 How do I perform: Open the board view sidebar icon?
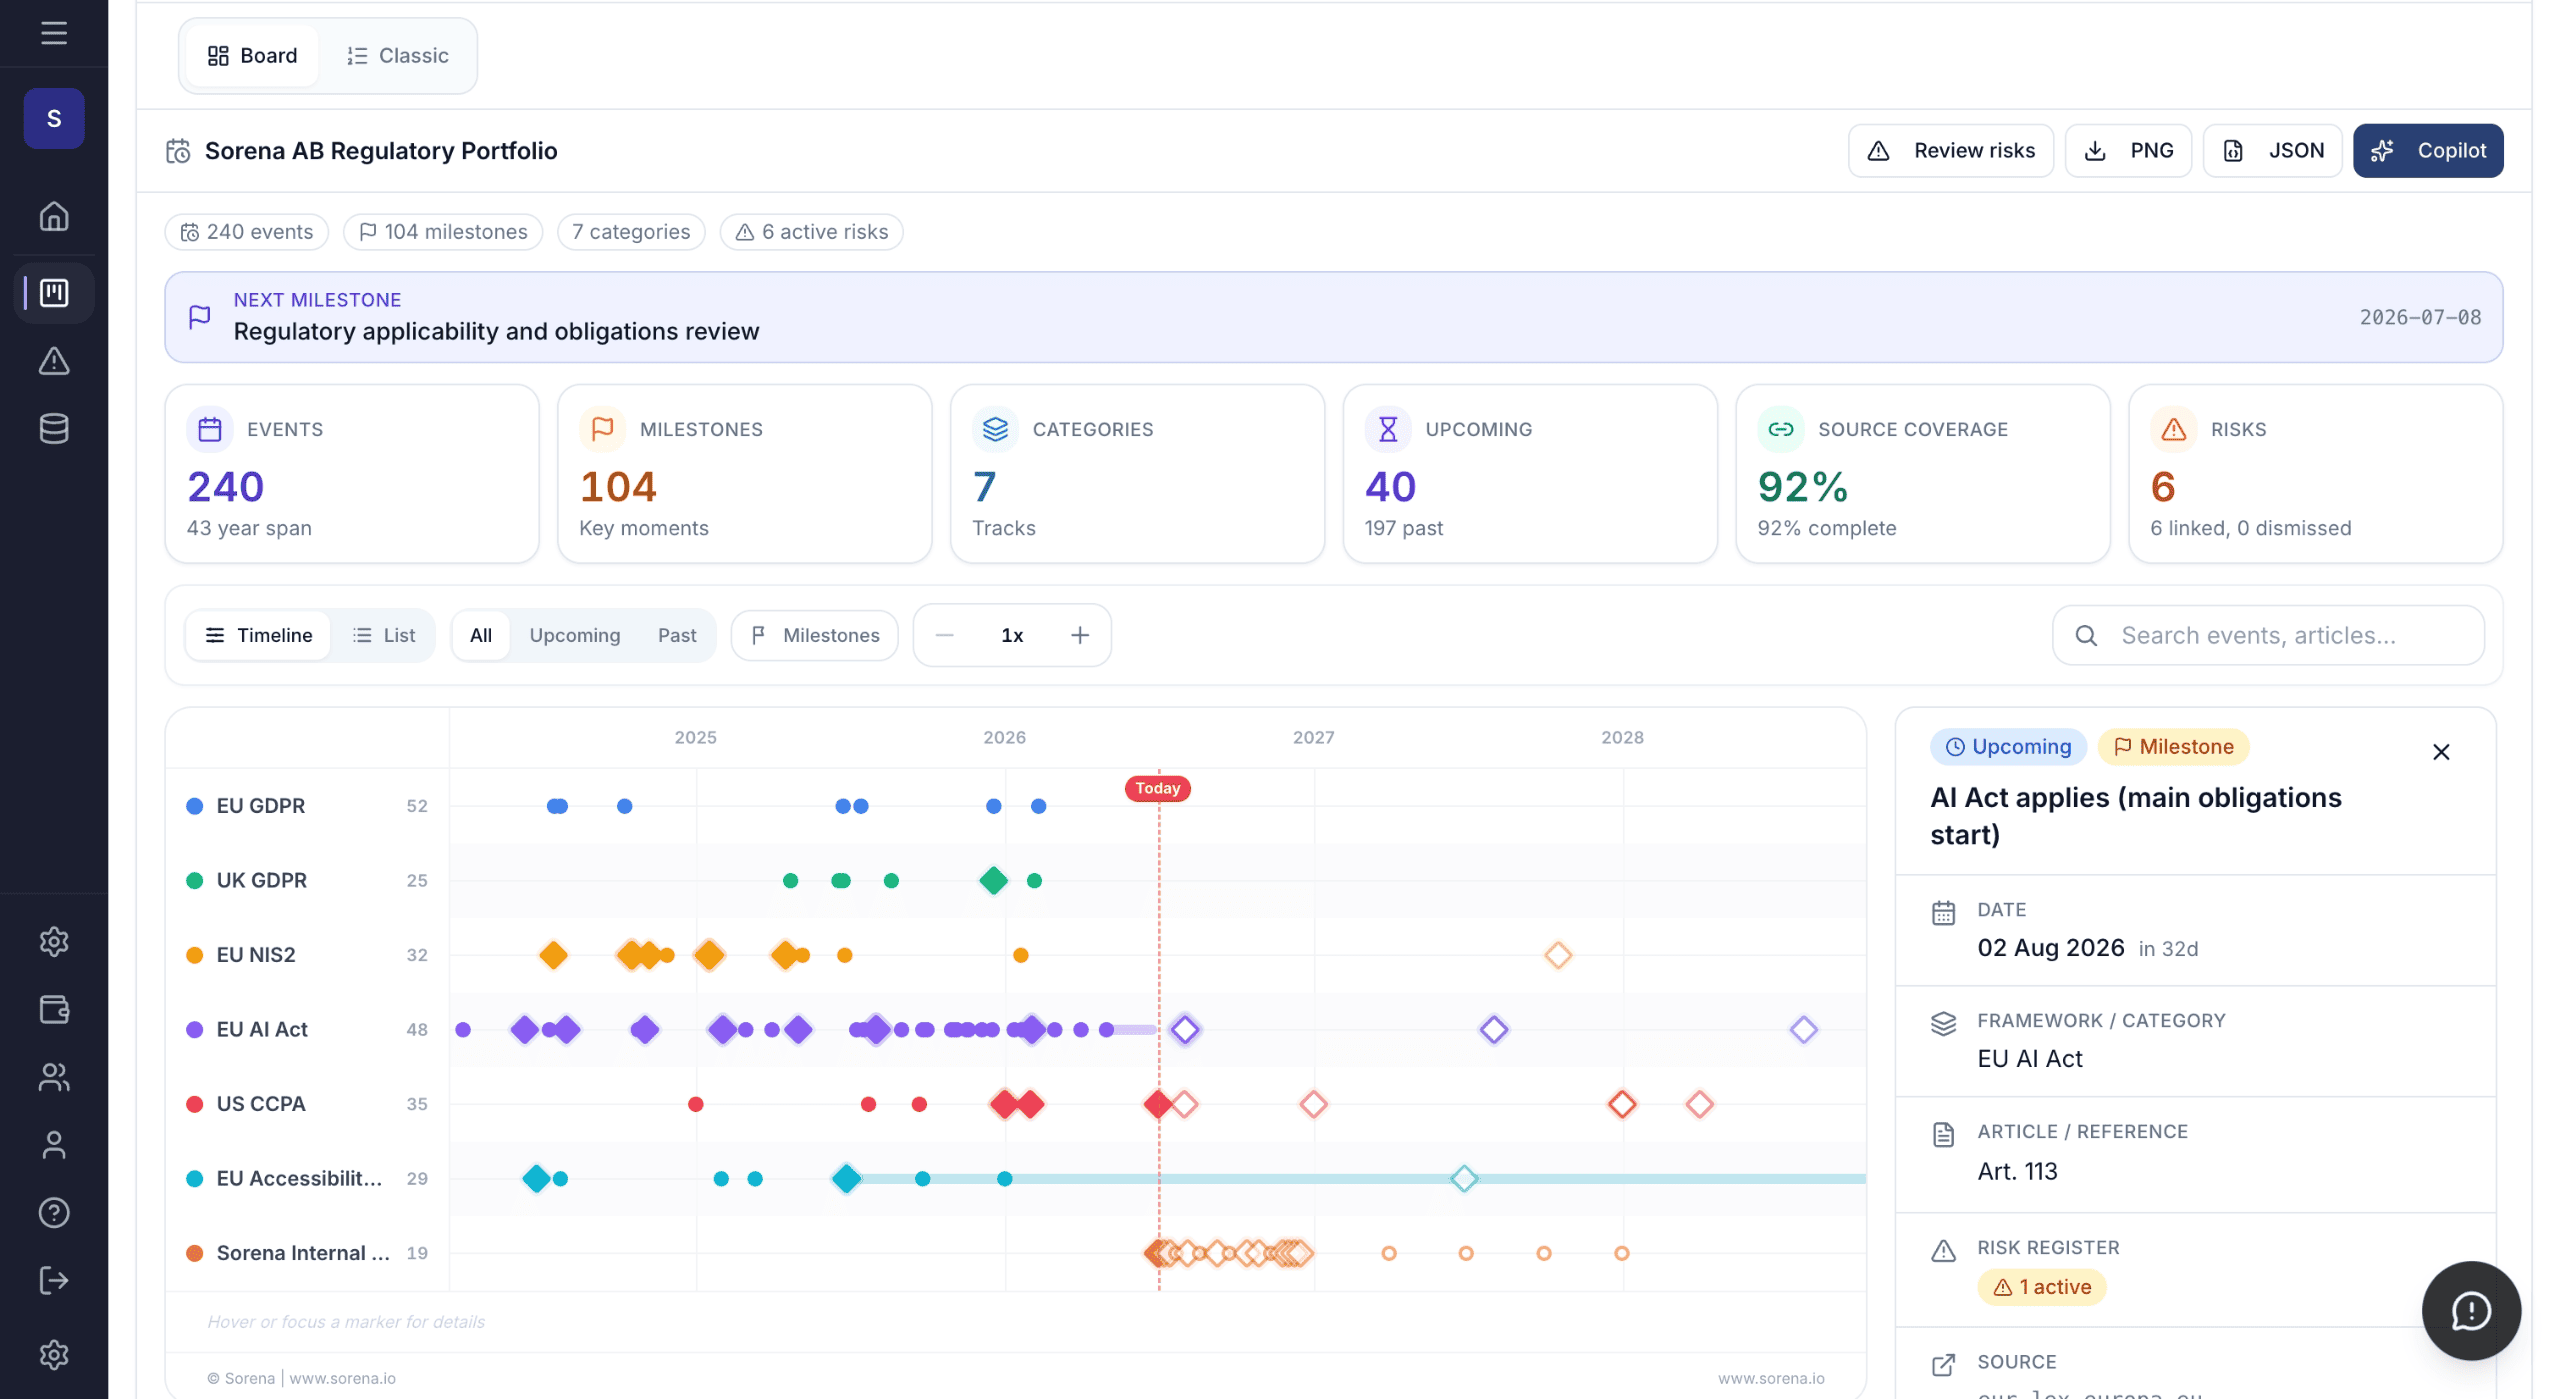click(54, 293)
